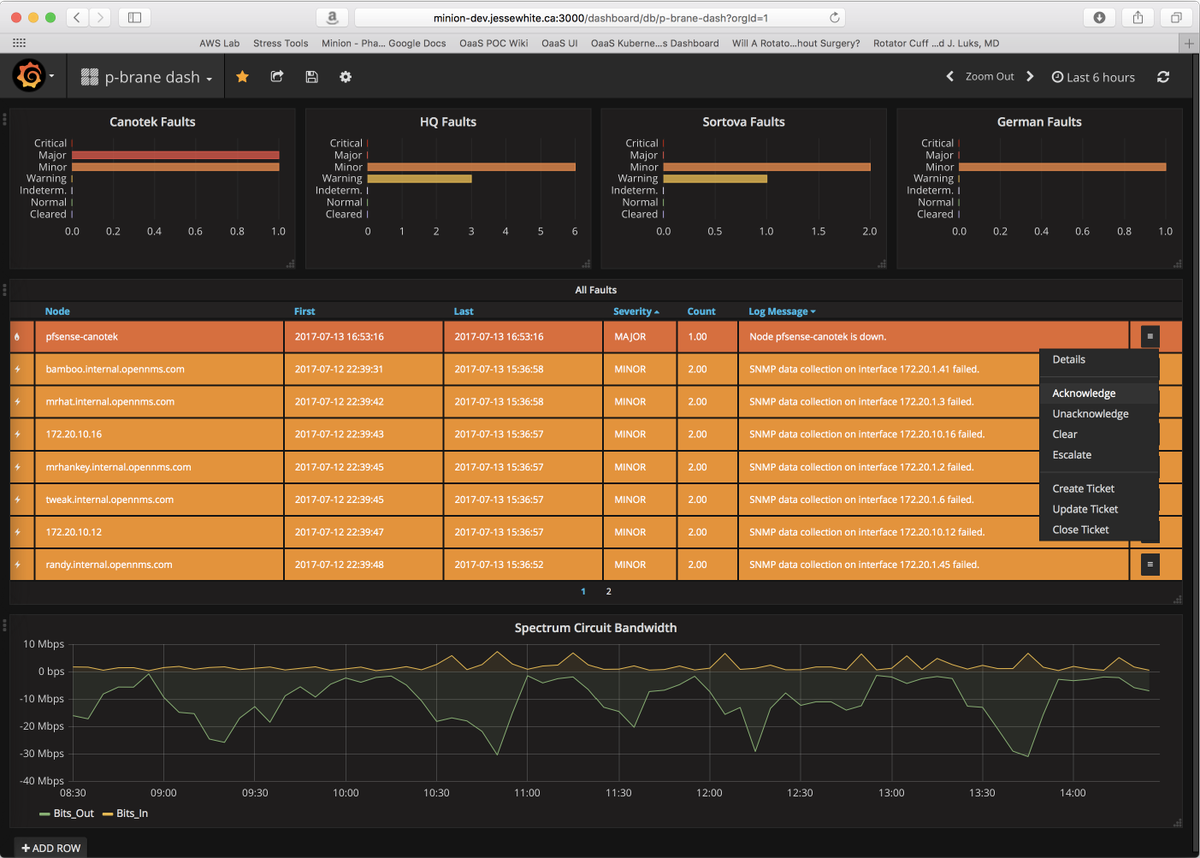Viewport: 1200px width, 858px height.
Task: Open OaaS POC Wiki bookmark
Action: click(x=493, y=43)
